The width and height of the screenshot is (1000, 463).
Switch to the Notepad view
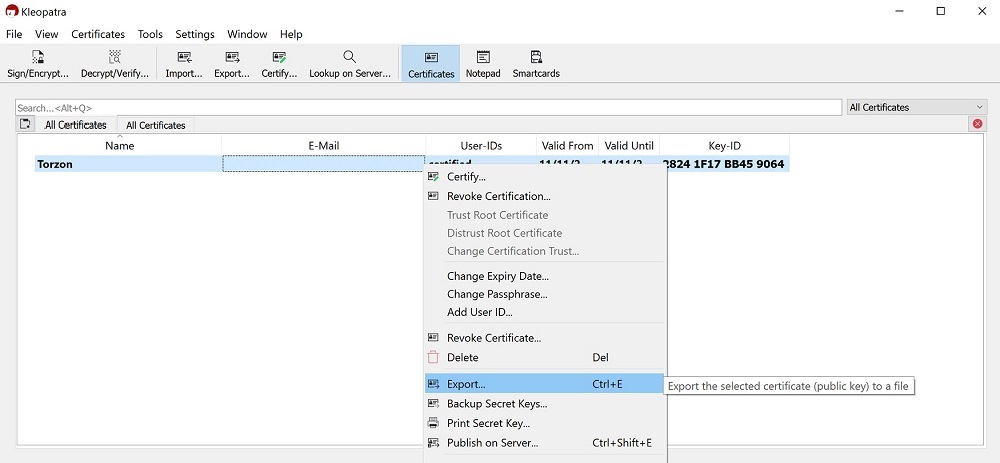pyautogui.click(x=483, y=64)
